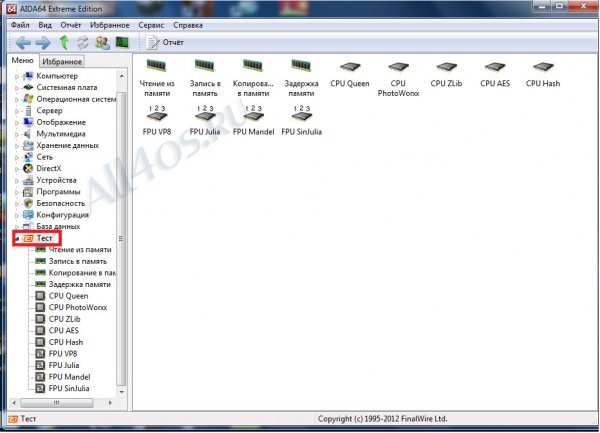The image size is (600, 433).
Task: Open the Вид menu
Action: pos(45,25)
